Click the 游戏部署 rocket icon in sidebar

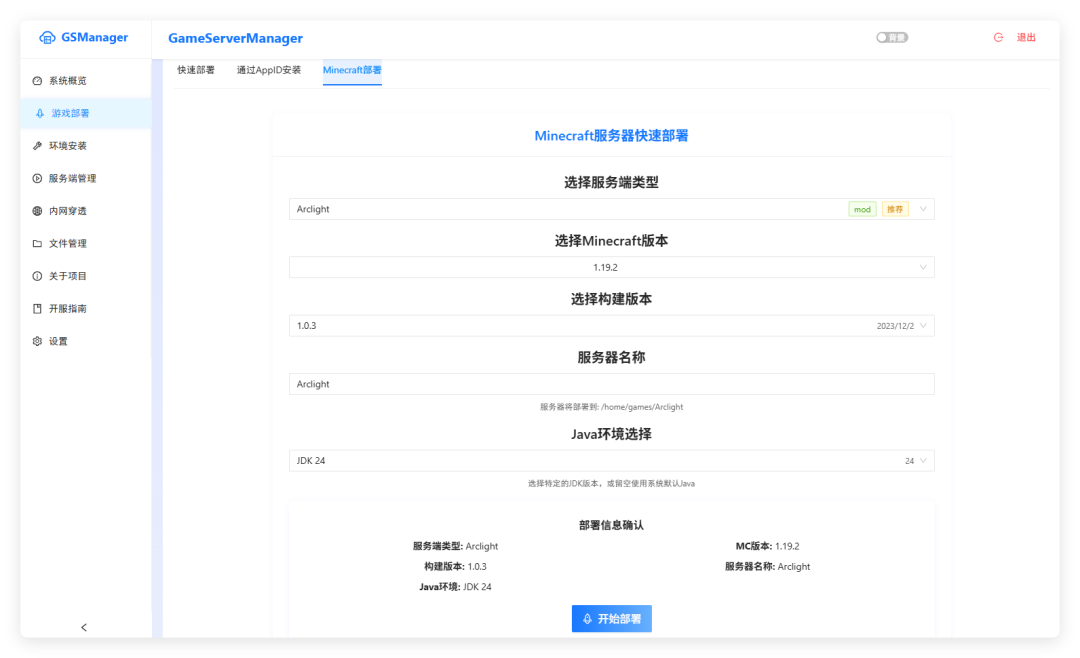click(x=40, y=113)
